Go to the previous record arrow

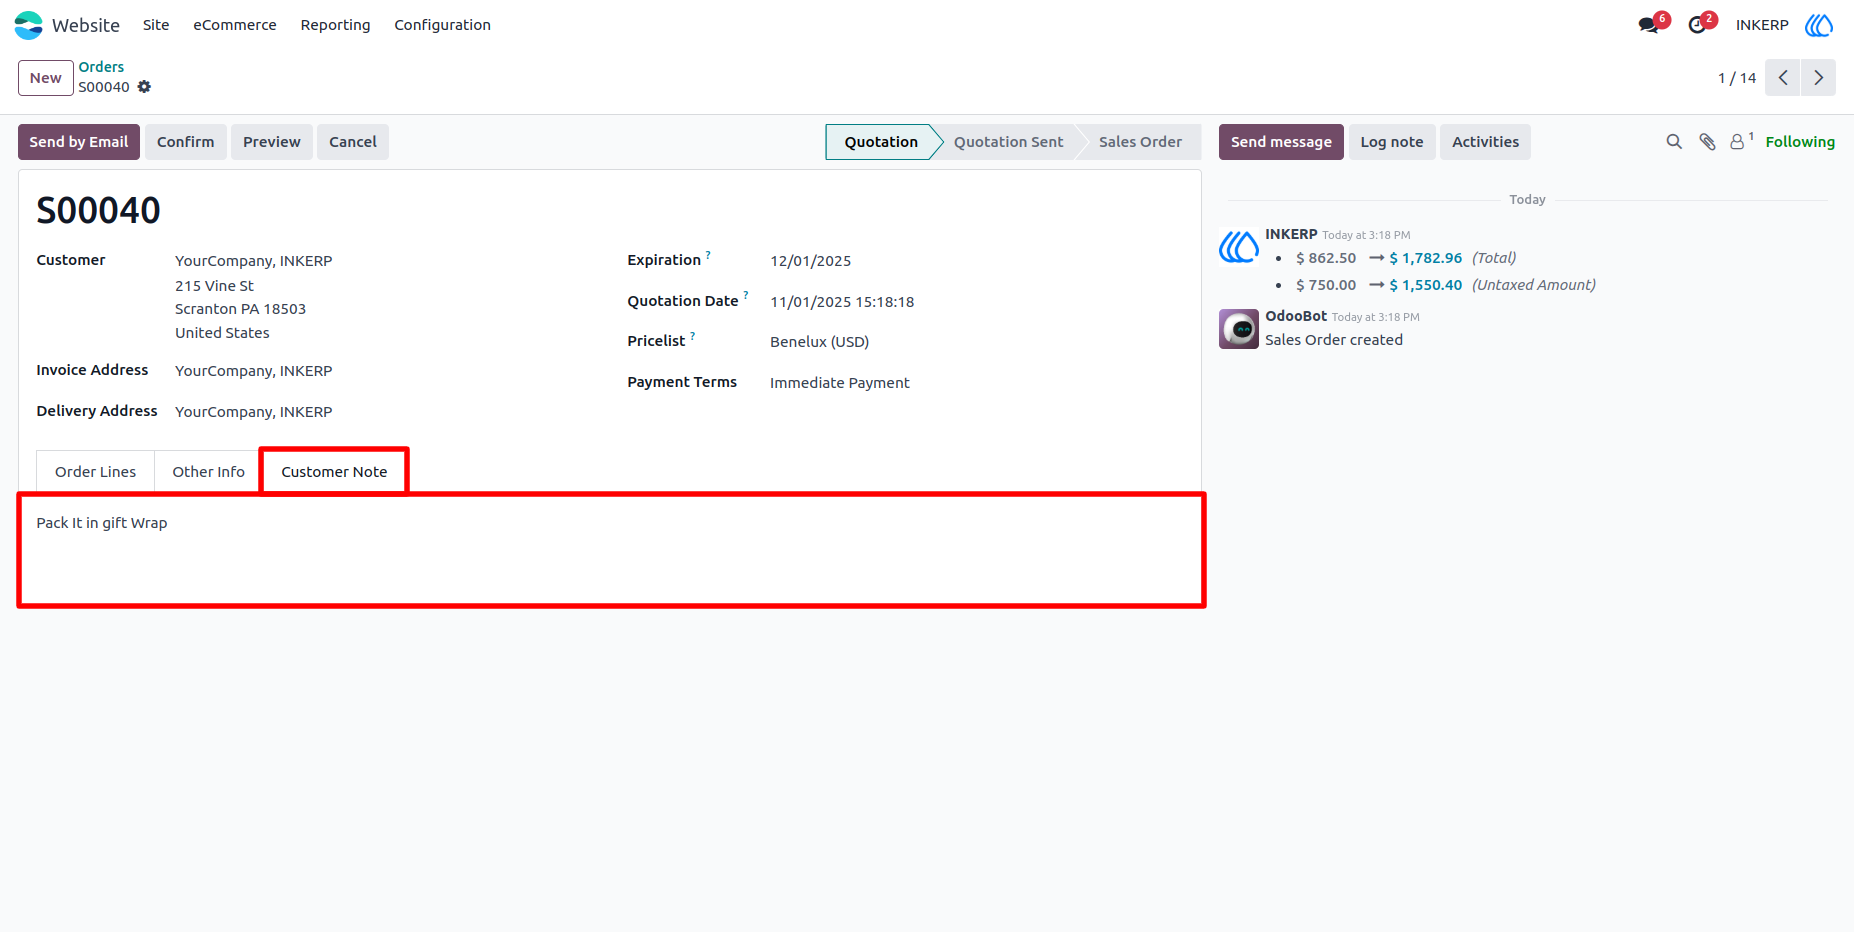pyautogui.click(x=1783, y=78)
